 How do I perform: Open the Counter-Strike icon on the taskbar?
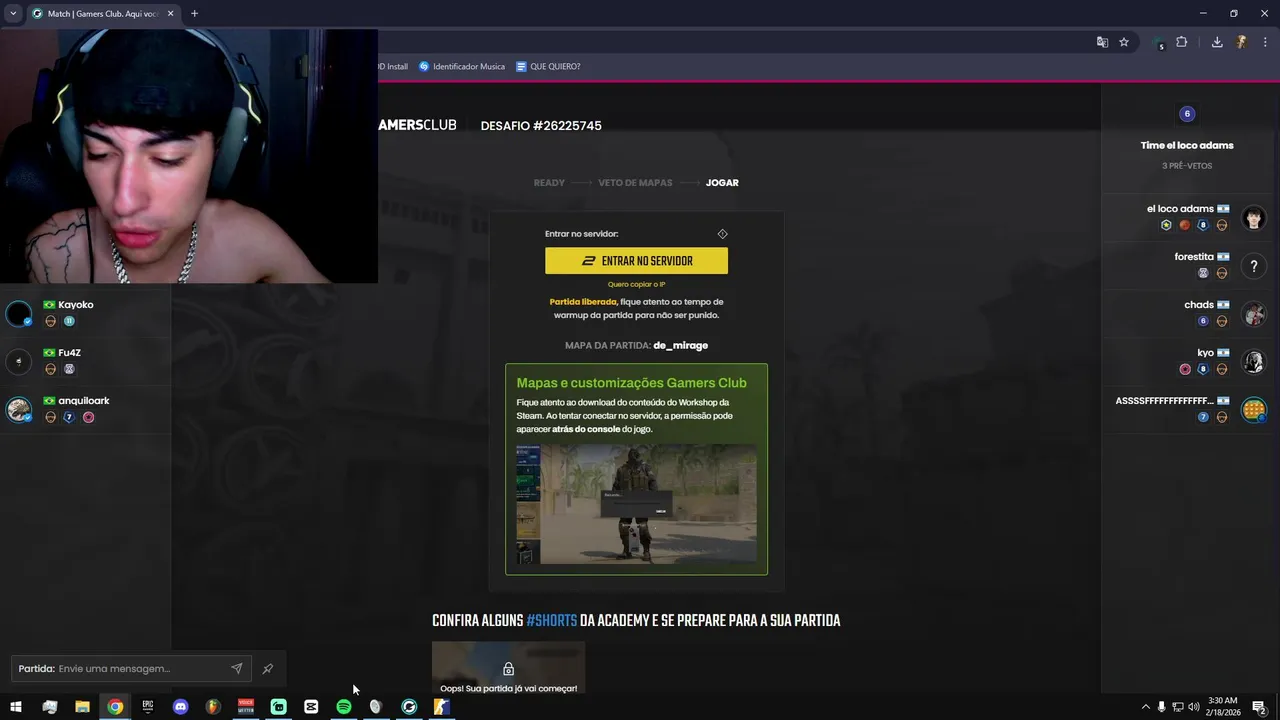click(x=441, y=707)
